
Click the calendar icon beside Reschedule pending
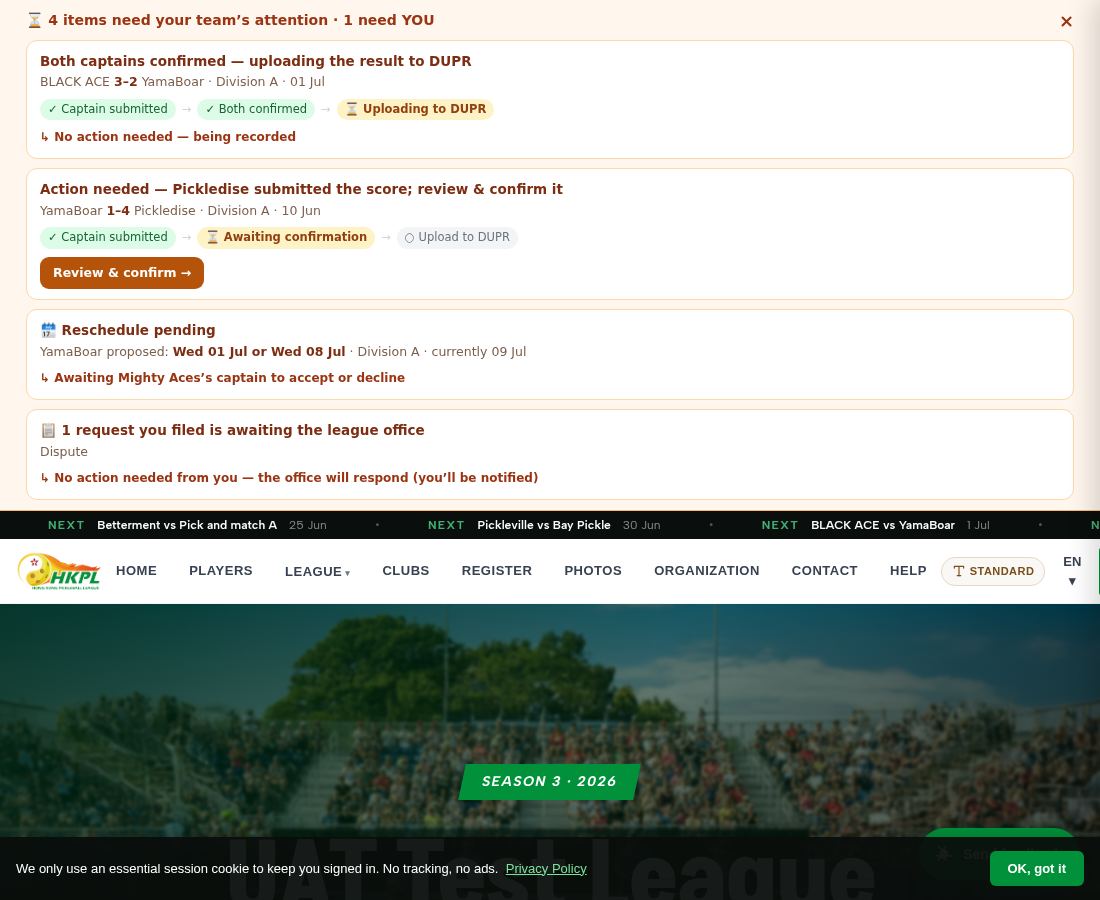(48, 330)
